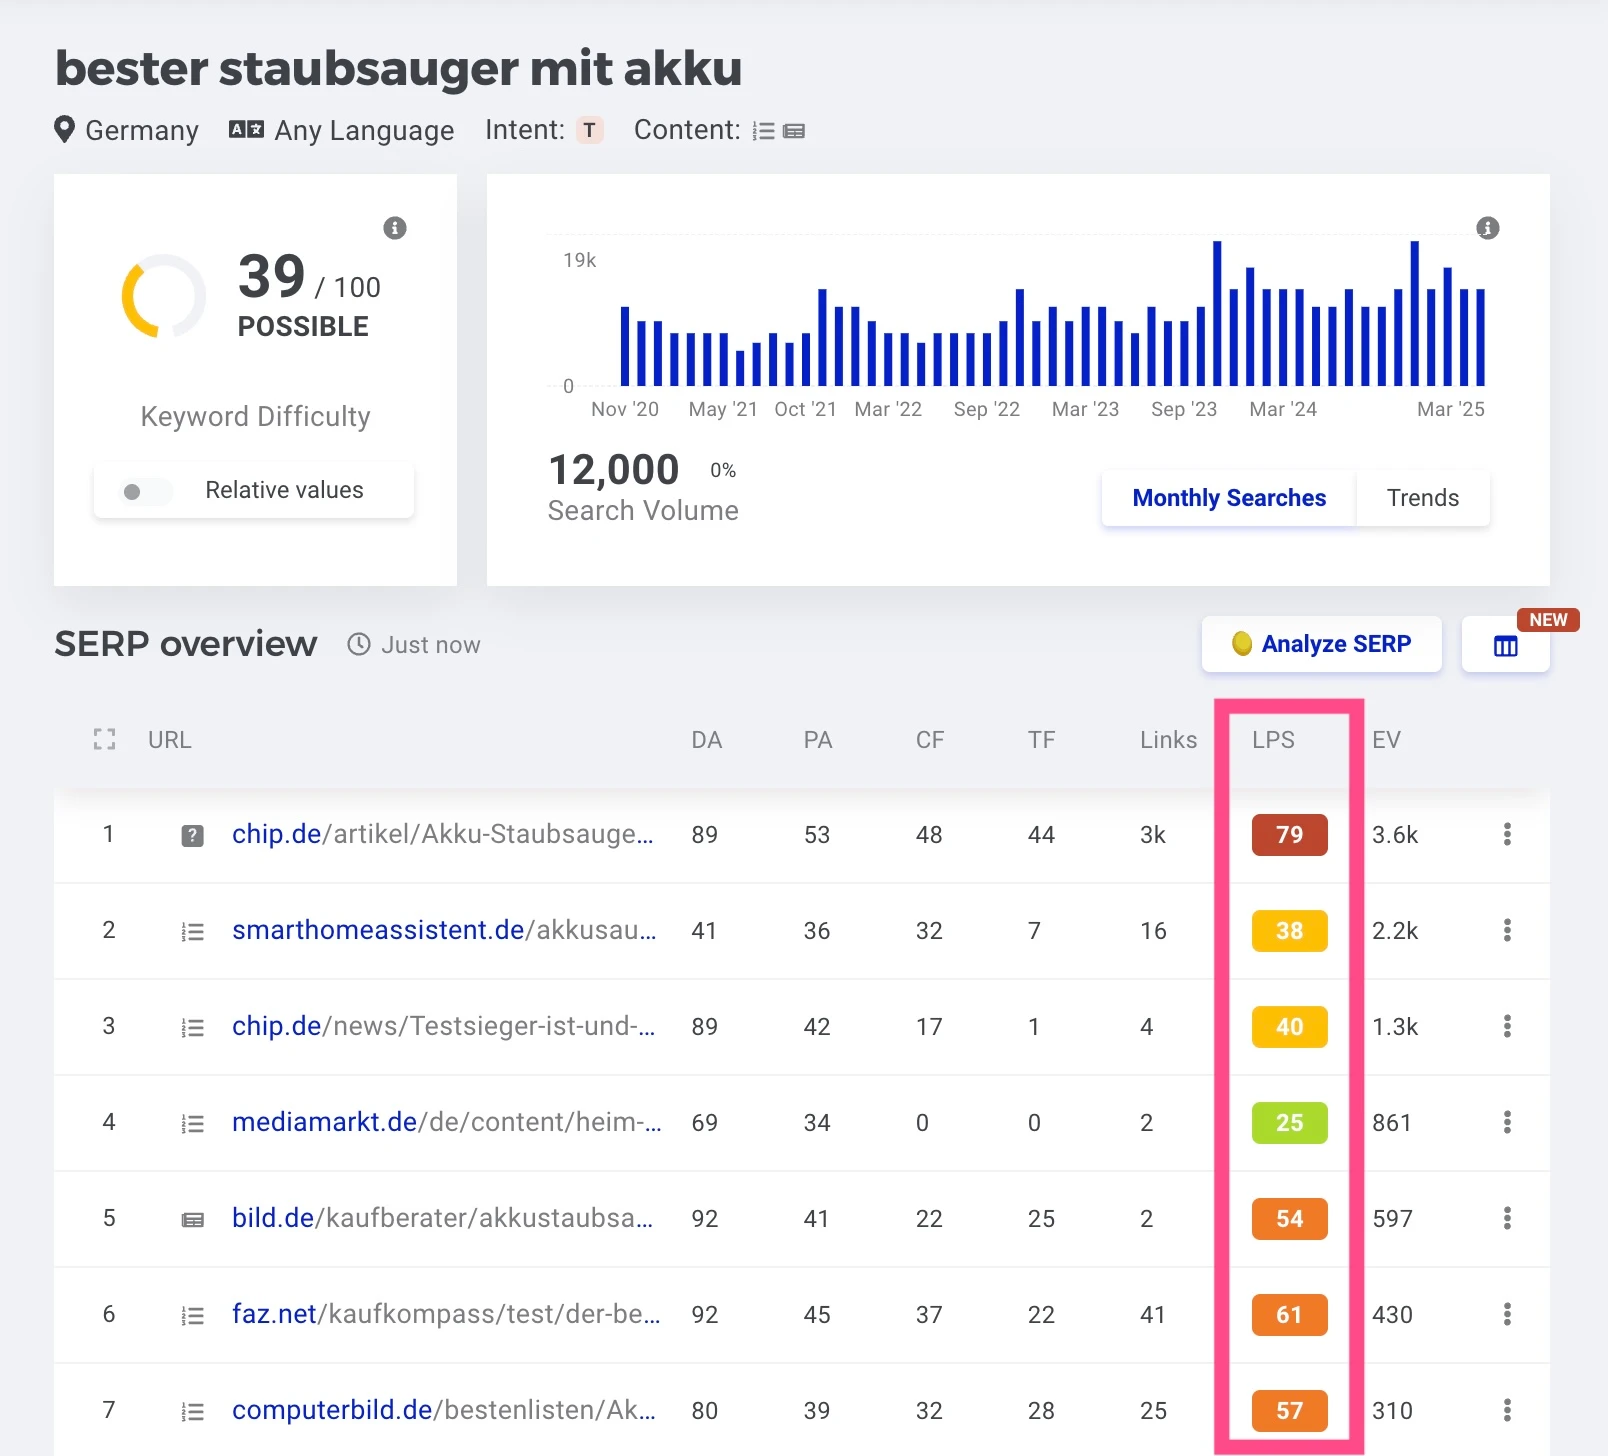Click the fullscreen expand icon in URL header
The width and height of the screenshot is (1608, 1456).
tap(104, 740)
